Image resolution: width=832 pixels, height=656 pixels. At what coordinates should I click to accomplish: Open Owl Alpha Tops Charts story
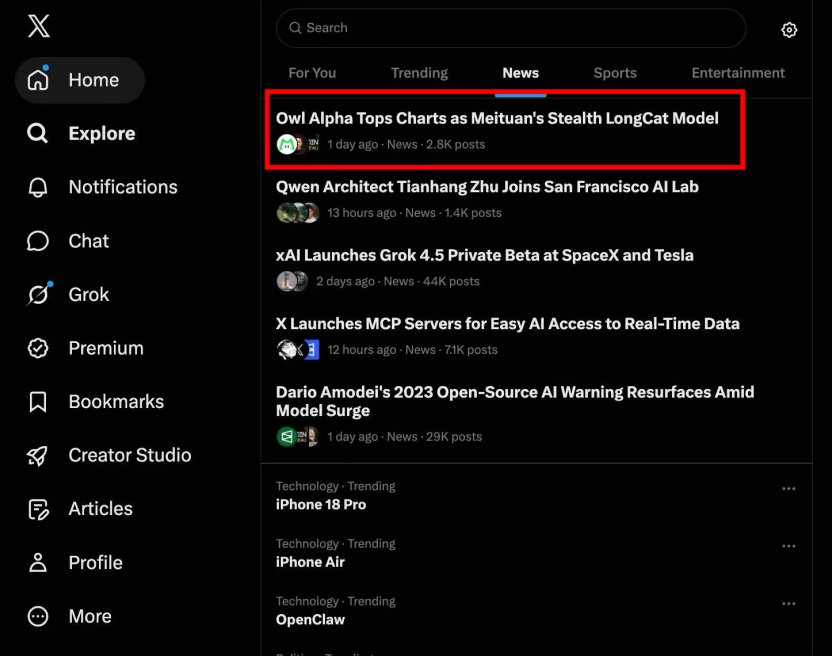[505, 130]
